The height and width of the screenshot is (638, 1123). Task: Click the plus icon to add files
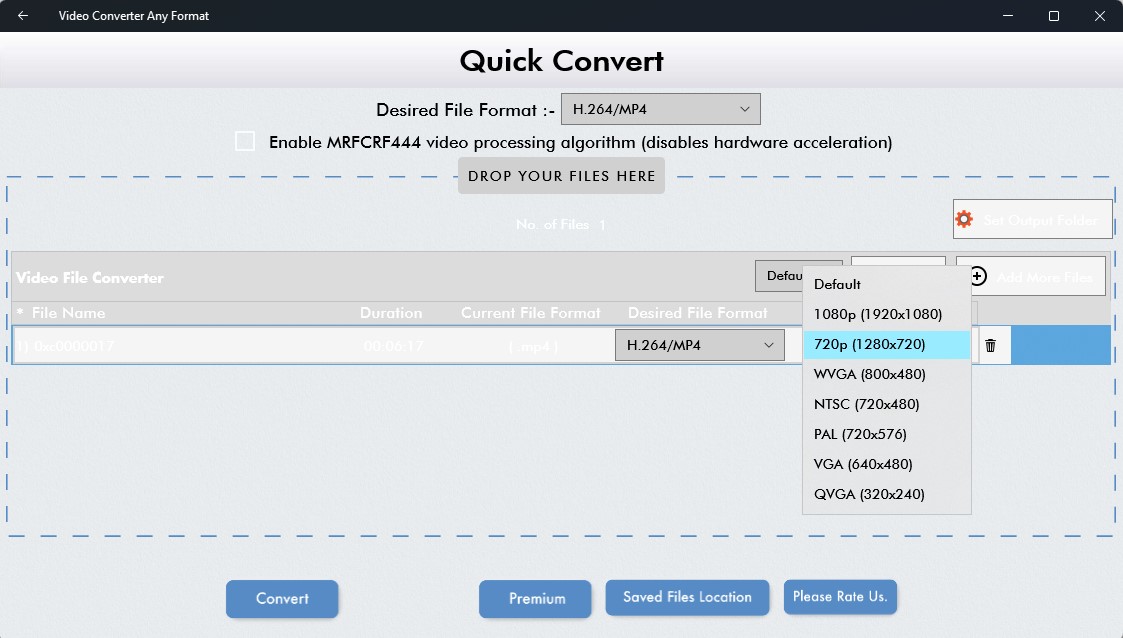(978, 276)
